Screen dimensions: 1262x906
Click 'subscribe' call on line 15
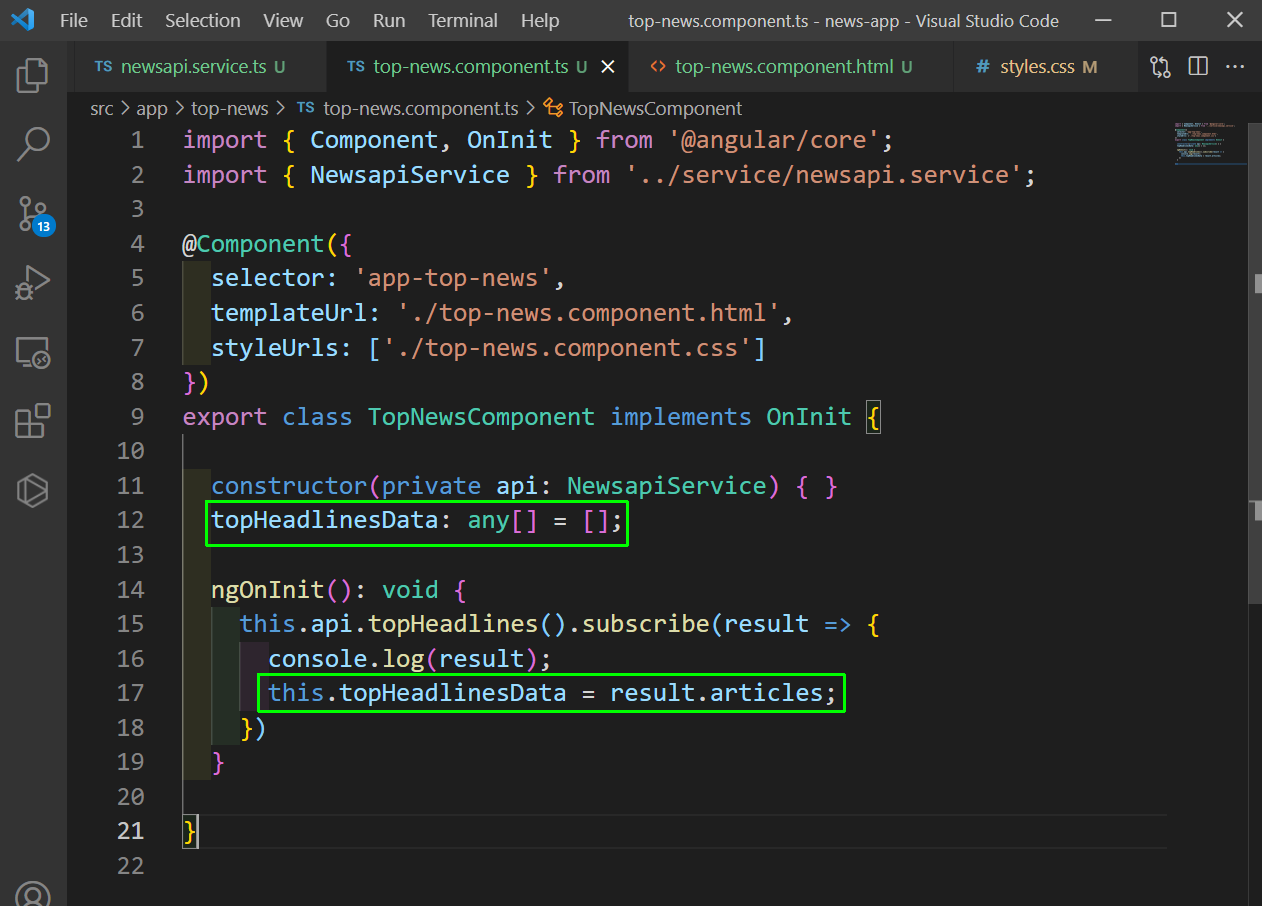(646, 624)
